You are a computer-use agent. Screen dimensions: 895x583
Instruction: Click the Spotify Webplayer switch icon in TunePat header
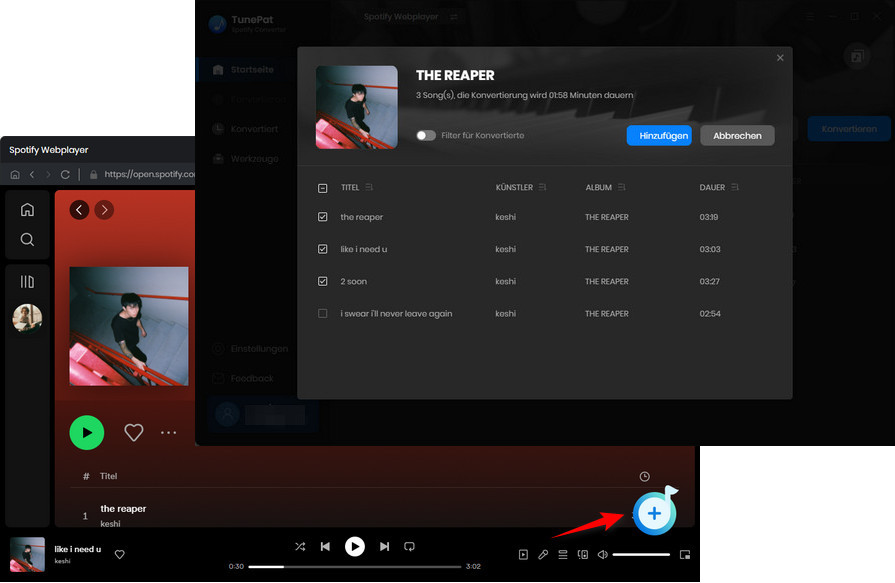click(454, 17)
